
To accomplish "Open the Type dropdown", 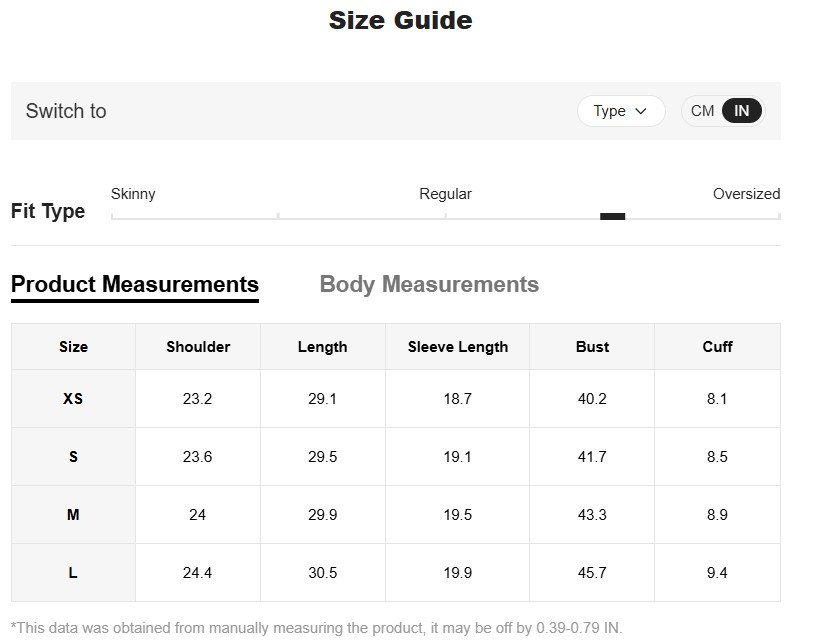I will point(620,111).
